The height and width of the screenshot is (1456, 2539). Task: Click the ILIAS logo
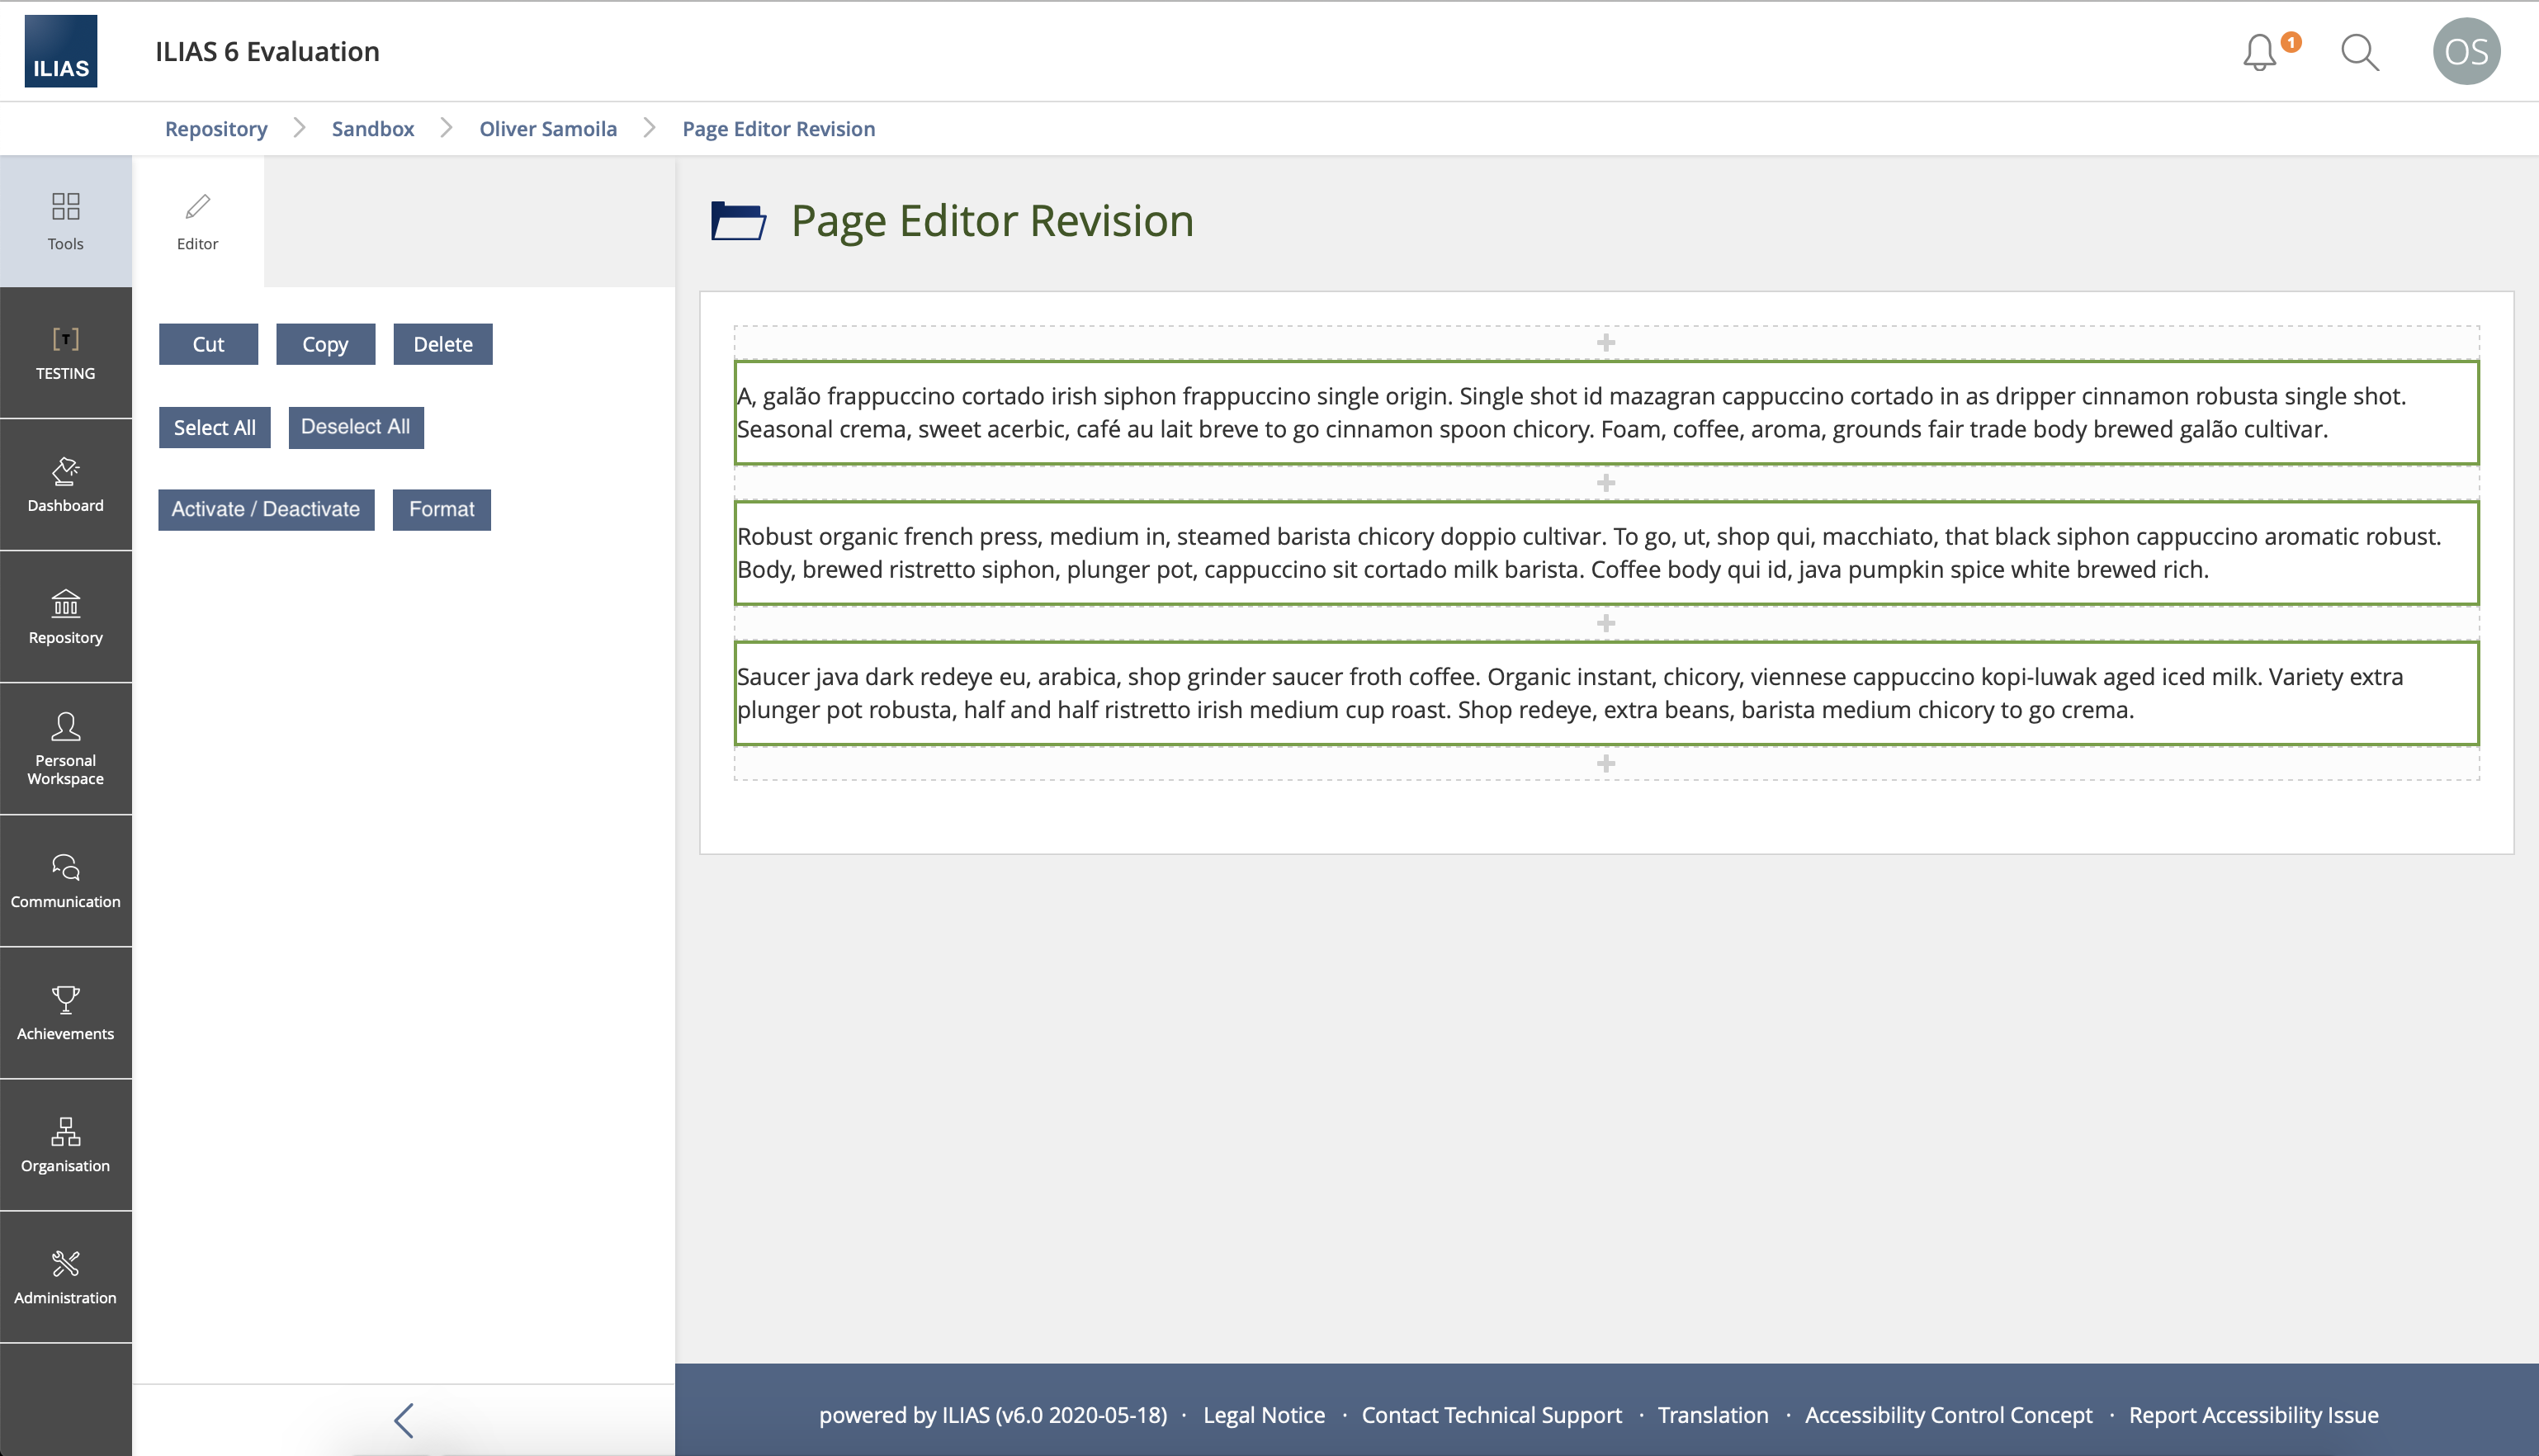tap(61, 51)
